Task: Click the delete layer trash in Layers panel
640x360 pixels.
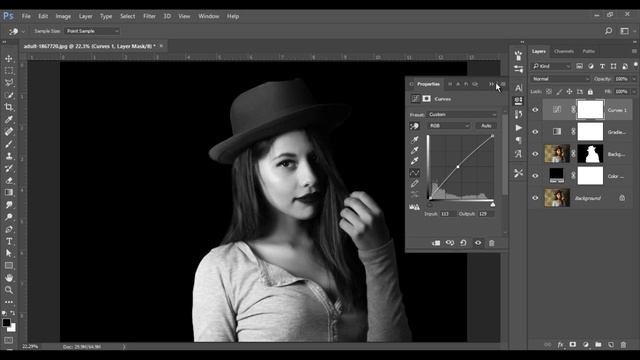Action: [x=623, y=345]
